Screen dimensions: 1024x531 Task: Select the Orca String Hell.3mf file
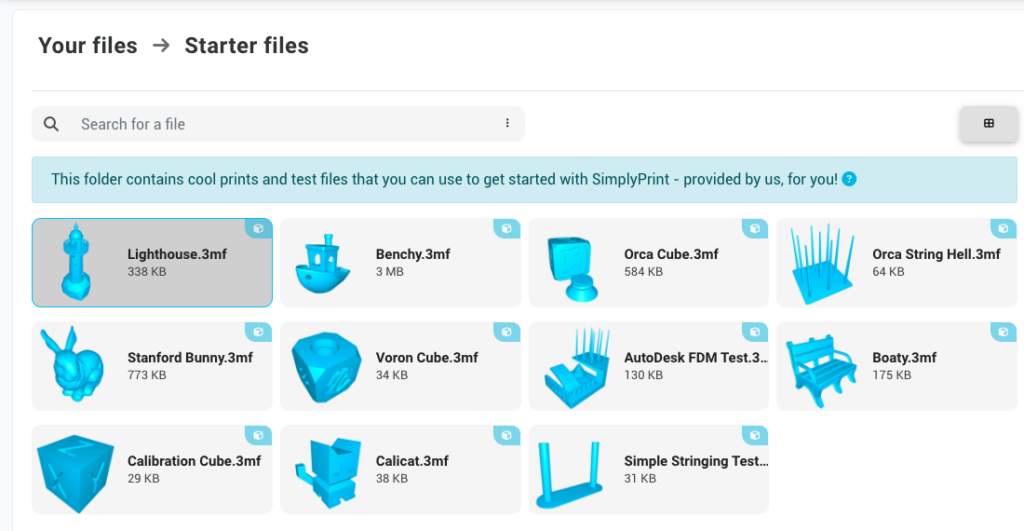936,254
